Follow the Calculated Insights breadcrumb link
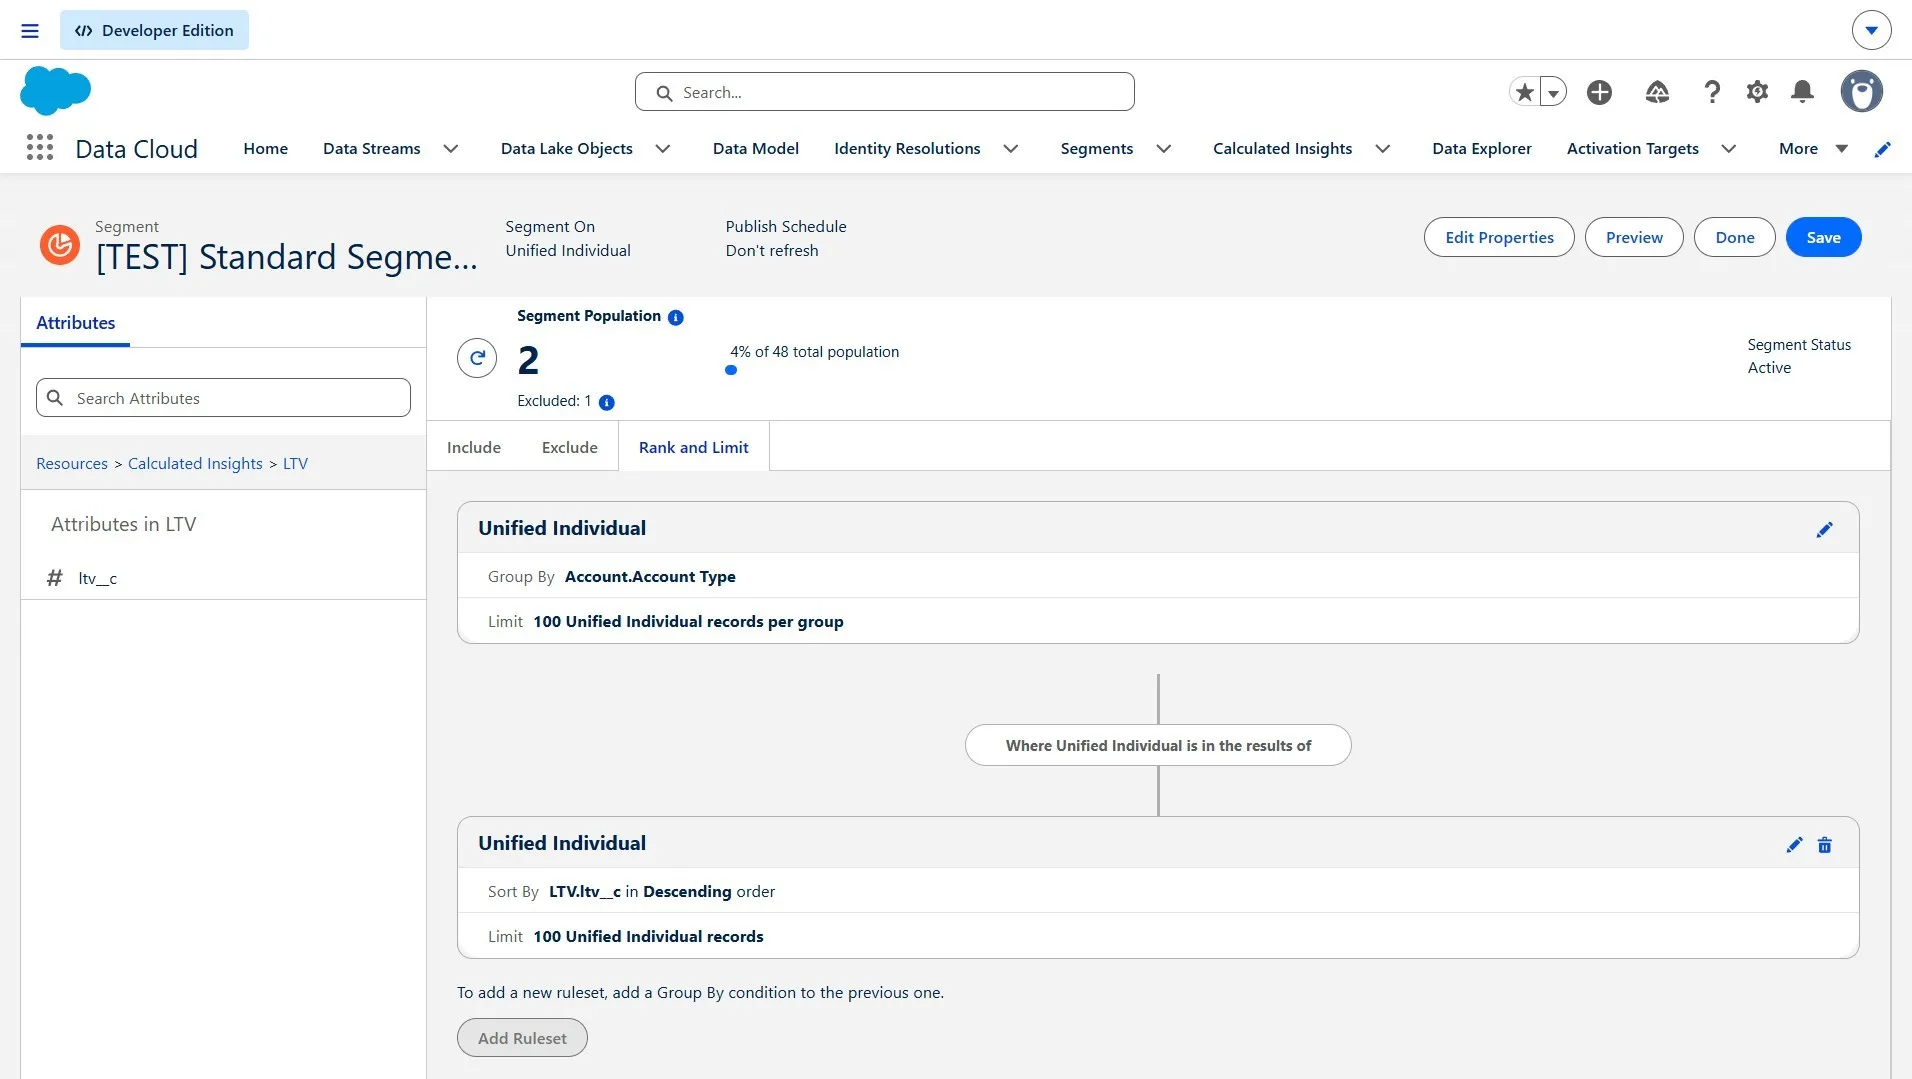The image size is (1912, 1079). (x=195, y=464)
